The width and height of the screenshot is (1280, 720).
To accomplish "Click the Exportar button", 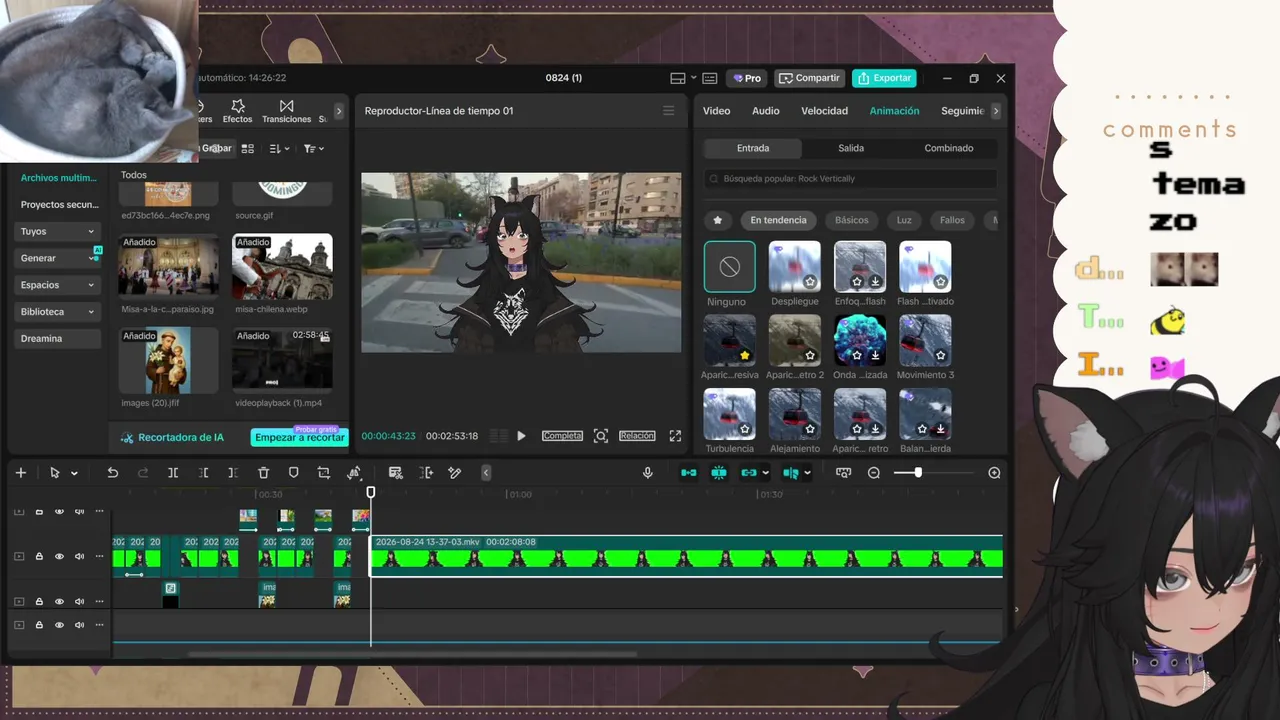I will (885, 78).
